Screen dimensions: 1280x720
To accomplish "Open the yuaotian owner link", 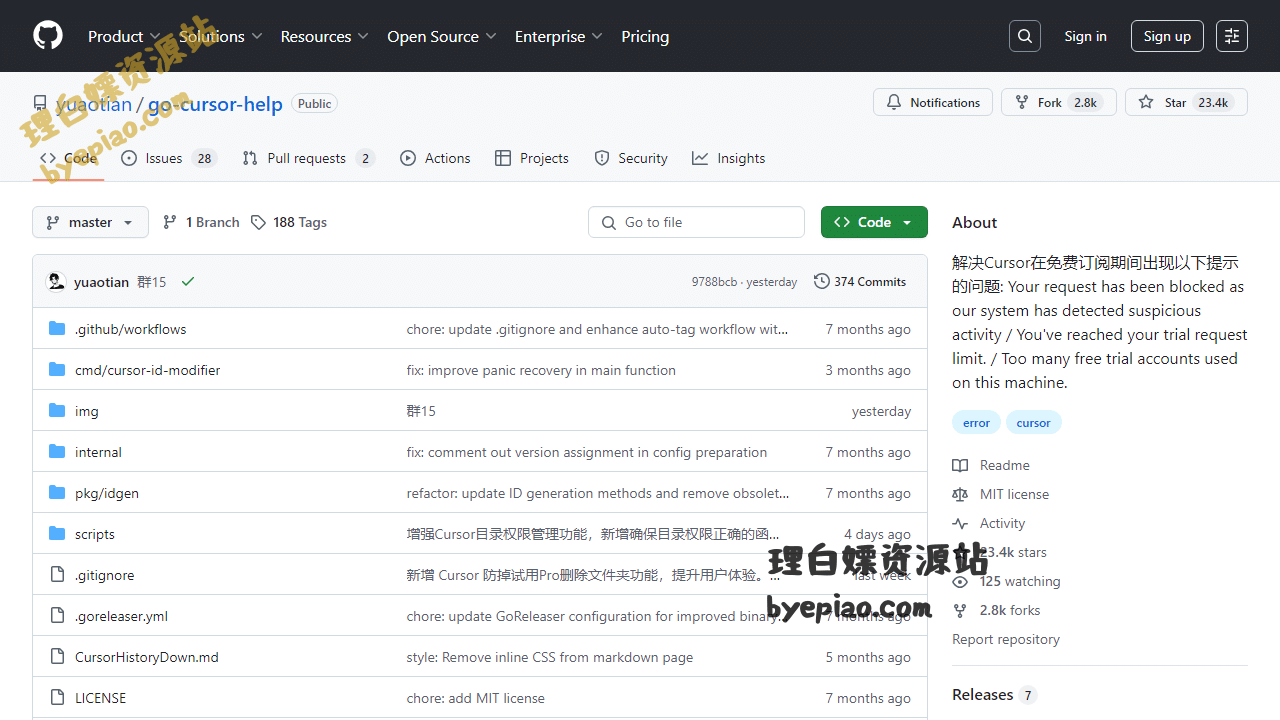I will click(94, 104).
